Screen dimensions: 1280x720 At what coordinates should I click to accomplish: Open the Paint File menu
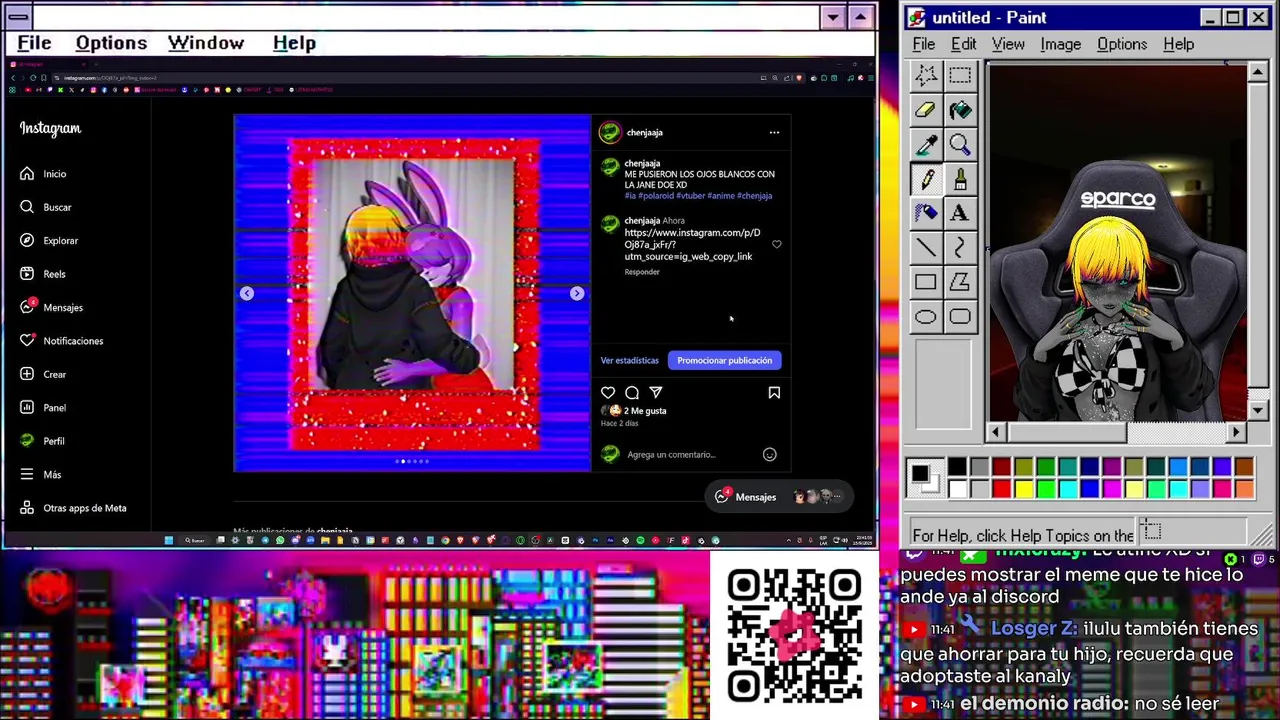click(x=924, y=44)
